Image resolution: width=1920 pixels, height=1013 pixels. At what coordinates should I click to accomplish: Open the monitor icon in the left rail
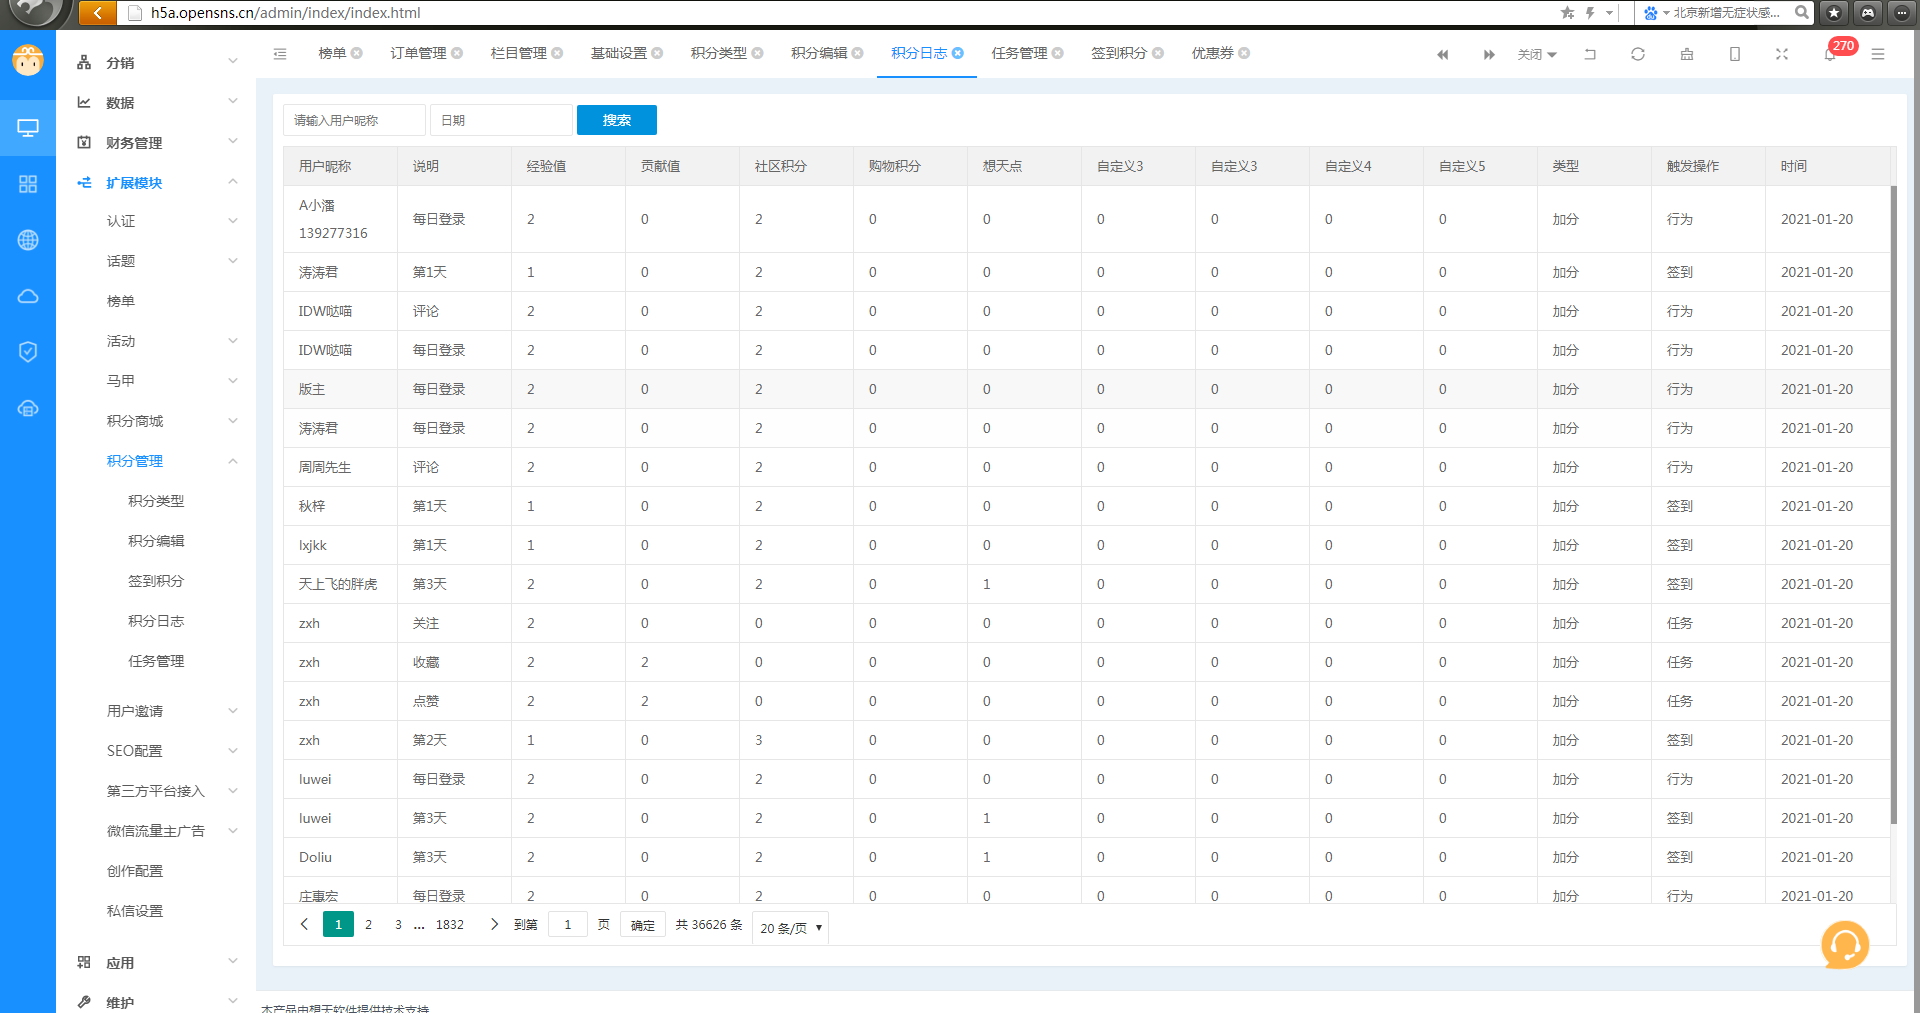tap(28, 128)
